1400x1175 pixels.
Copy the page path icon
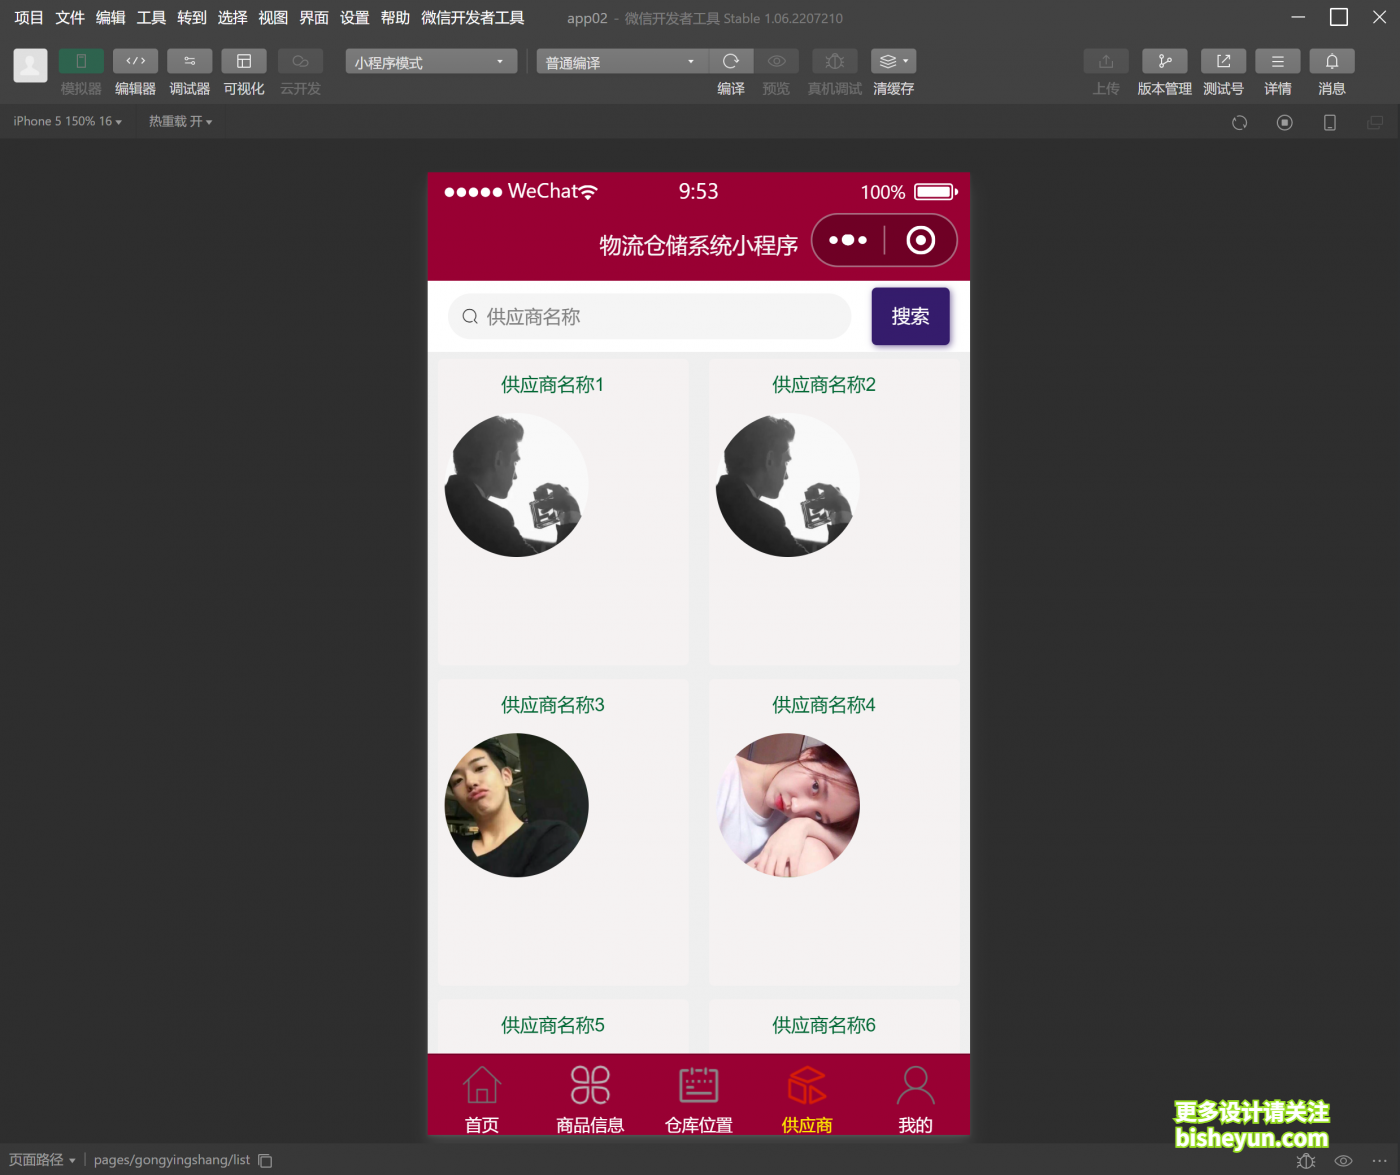click(x=265, y=1160)
